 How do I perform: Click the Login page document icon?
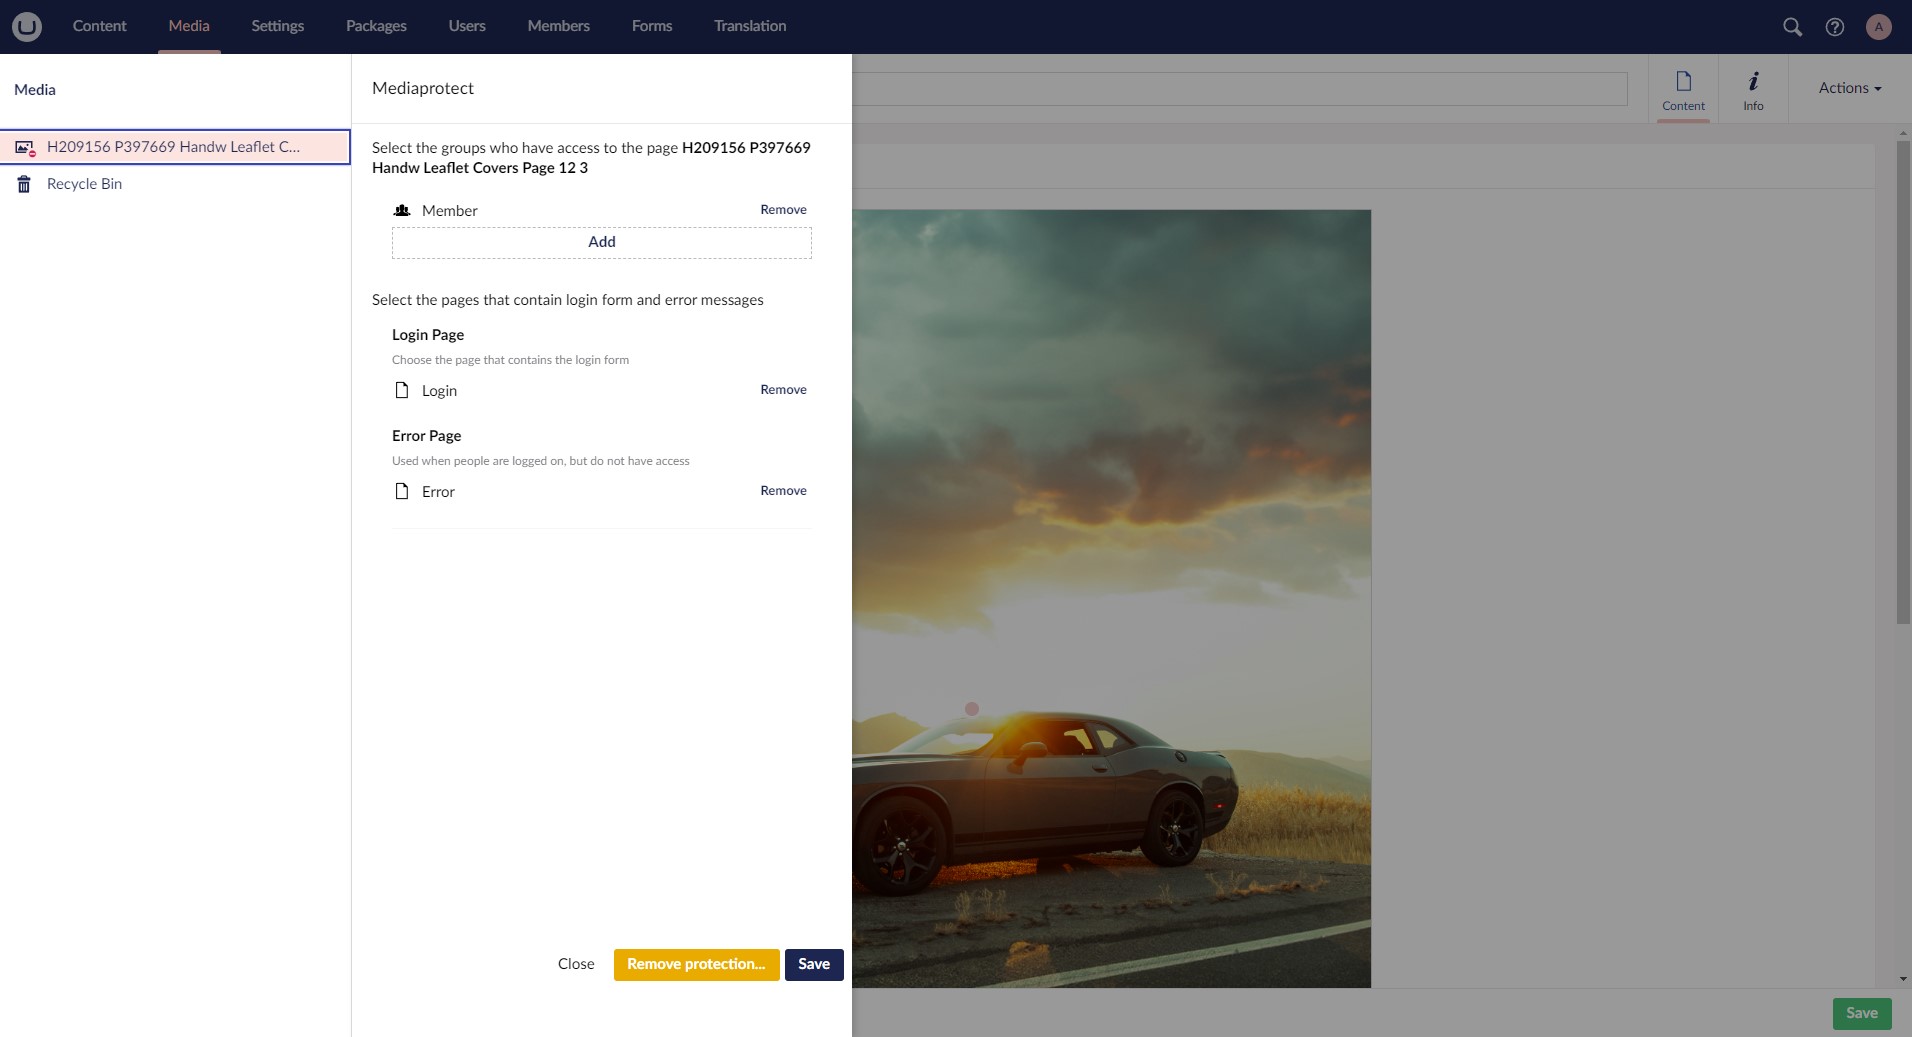402,390
